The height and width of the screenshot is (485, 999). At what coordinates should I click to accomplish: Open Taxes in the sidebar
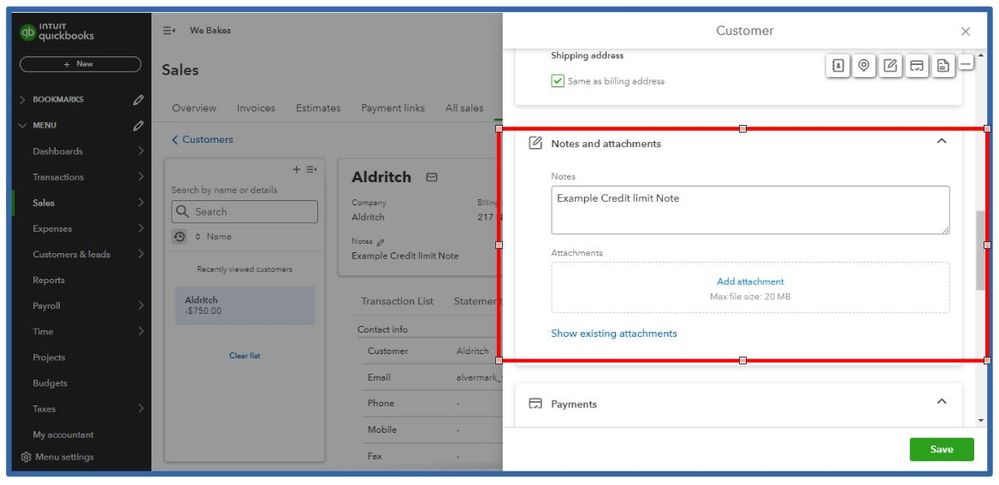tap(44, 409)
